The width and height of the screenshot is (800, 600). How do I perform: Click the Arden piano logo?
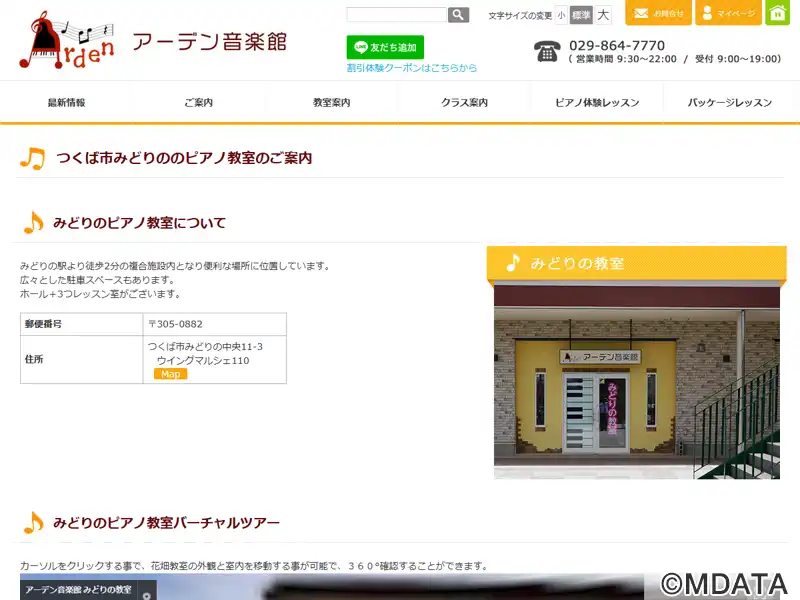tap(67, 40)
